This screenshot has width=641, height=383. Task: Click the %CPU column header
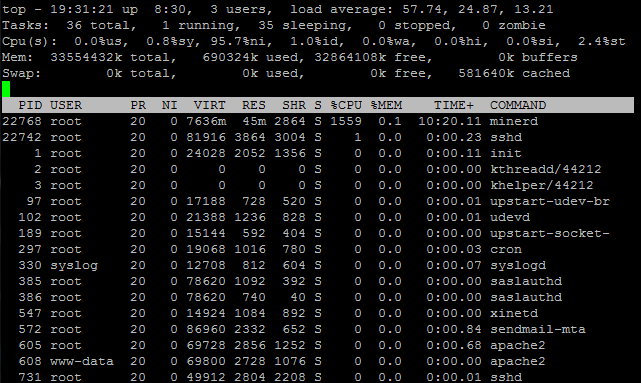coord(346,105)
